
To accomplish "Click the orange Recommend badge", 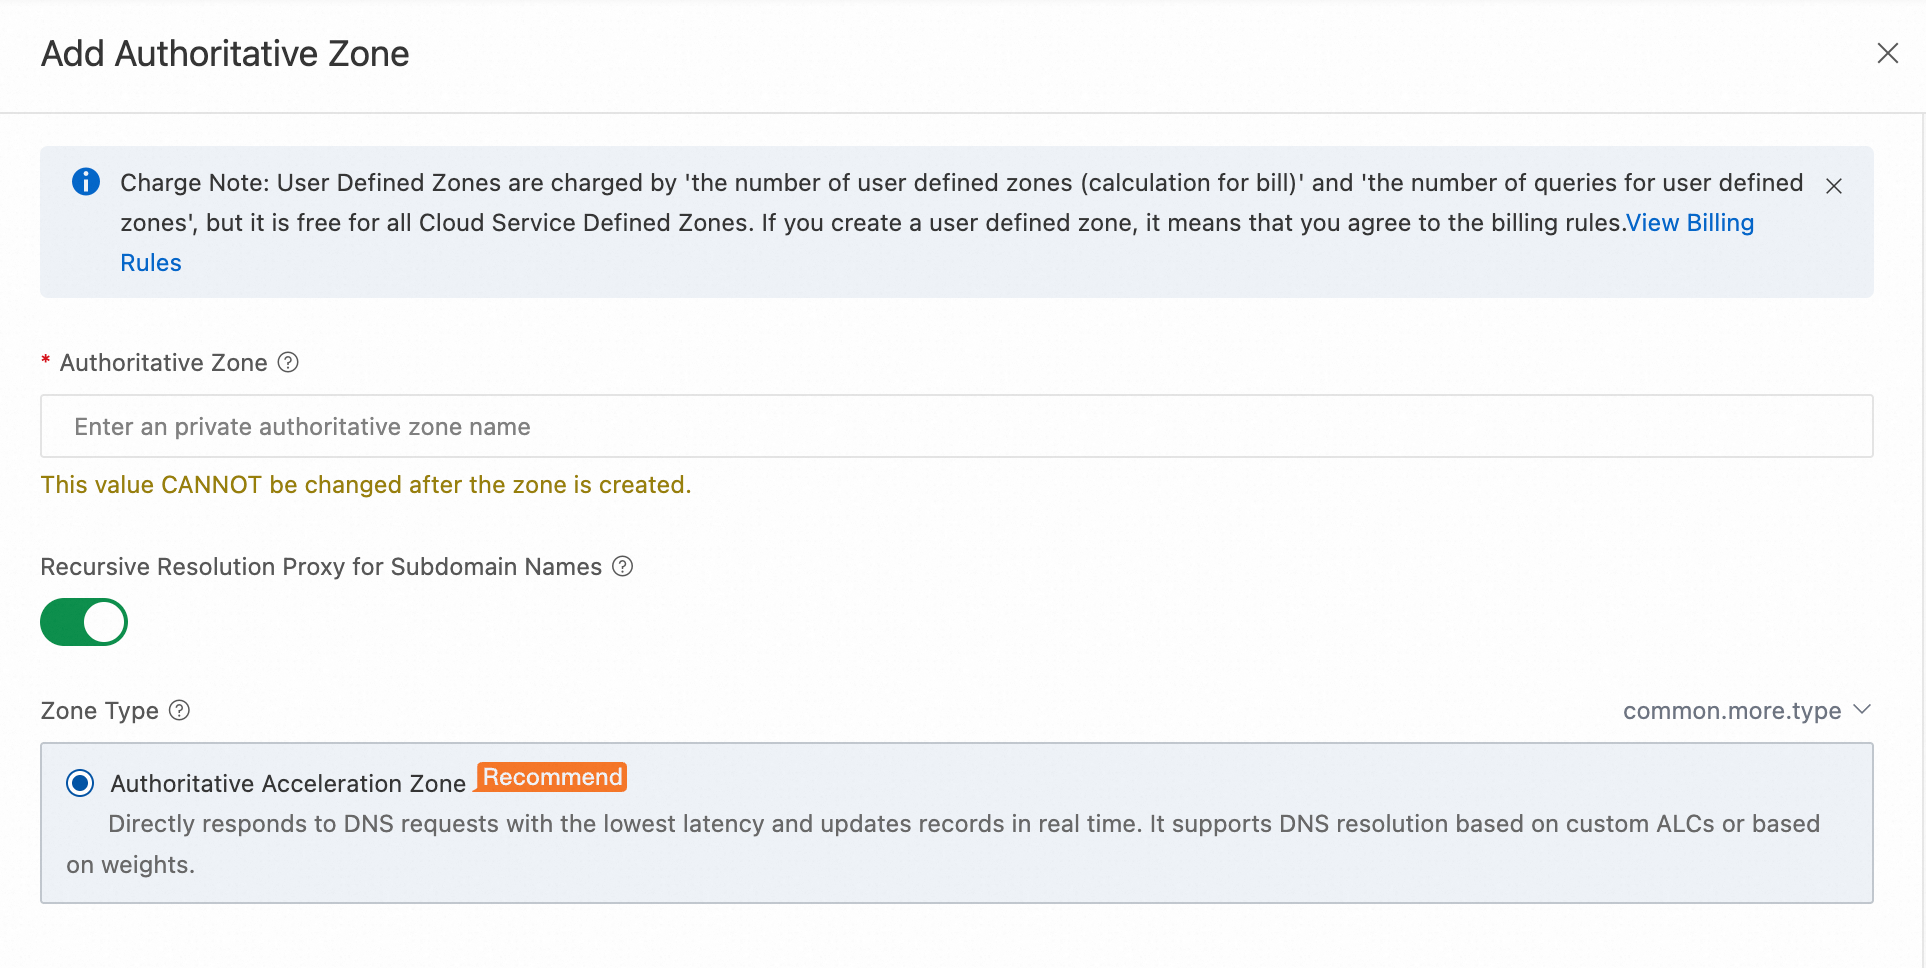I will [x=552, y=777].
